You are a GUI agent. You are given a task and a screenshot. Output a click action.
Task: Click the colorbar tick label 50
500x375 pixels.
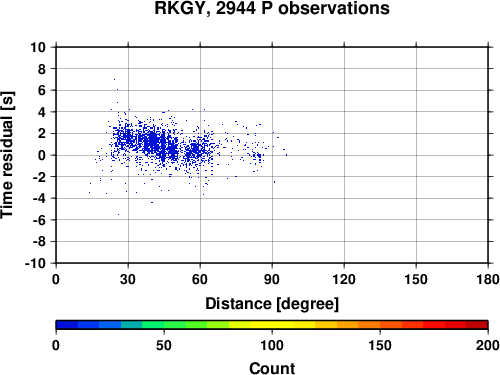coord(164,345)
